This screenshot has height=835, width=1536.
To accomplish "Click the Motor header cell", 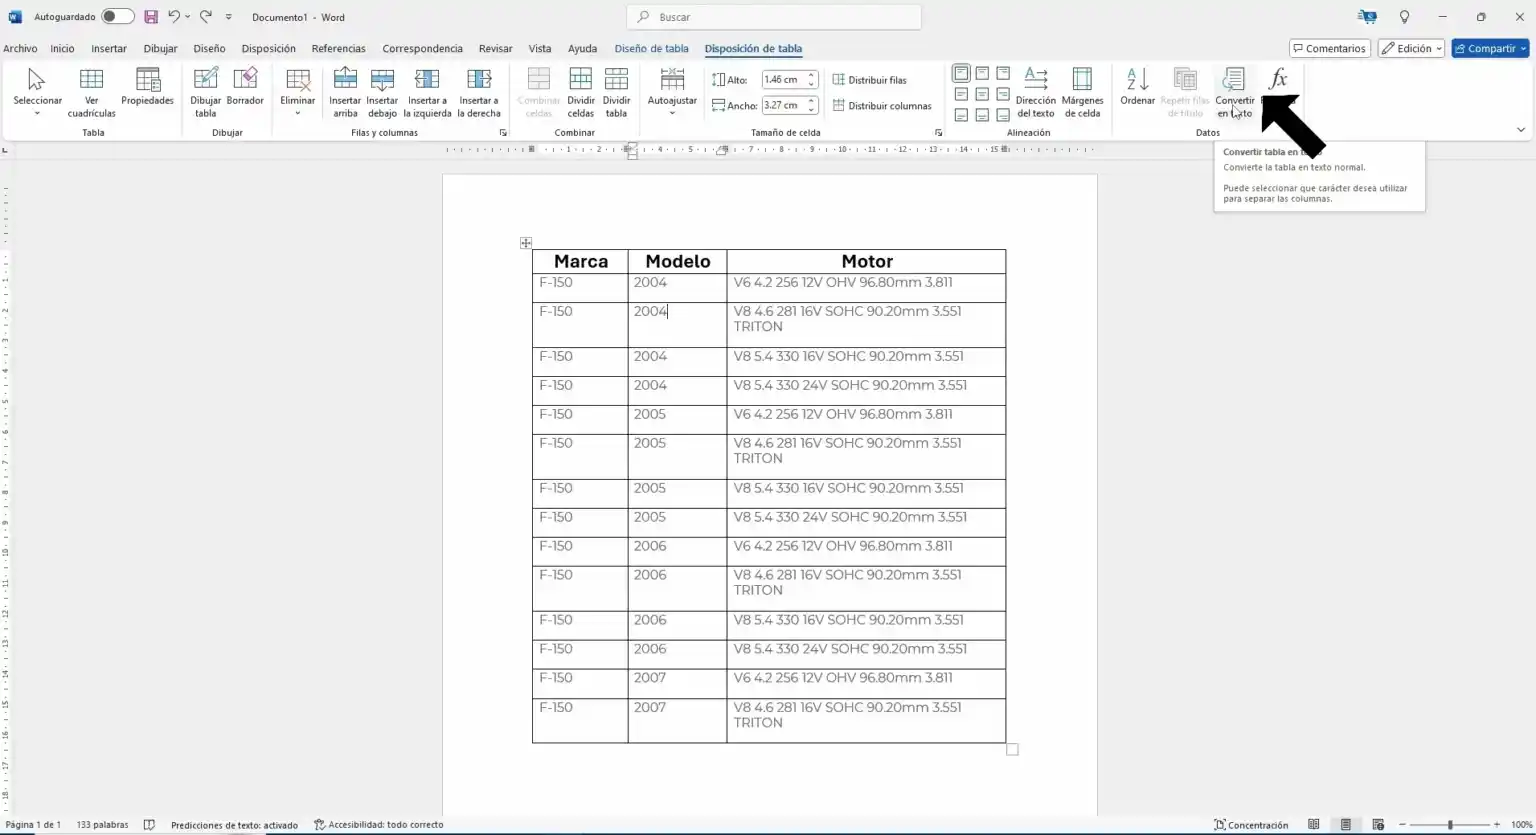I will click(x=866, y=261).
